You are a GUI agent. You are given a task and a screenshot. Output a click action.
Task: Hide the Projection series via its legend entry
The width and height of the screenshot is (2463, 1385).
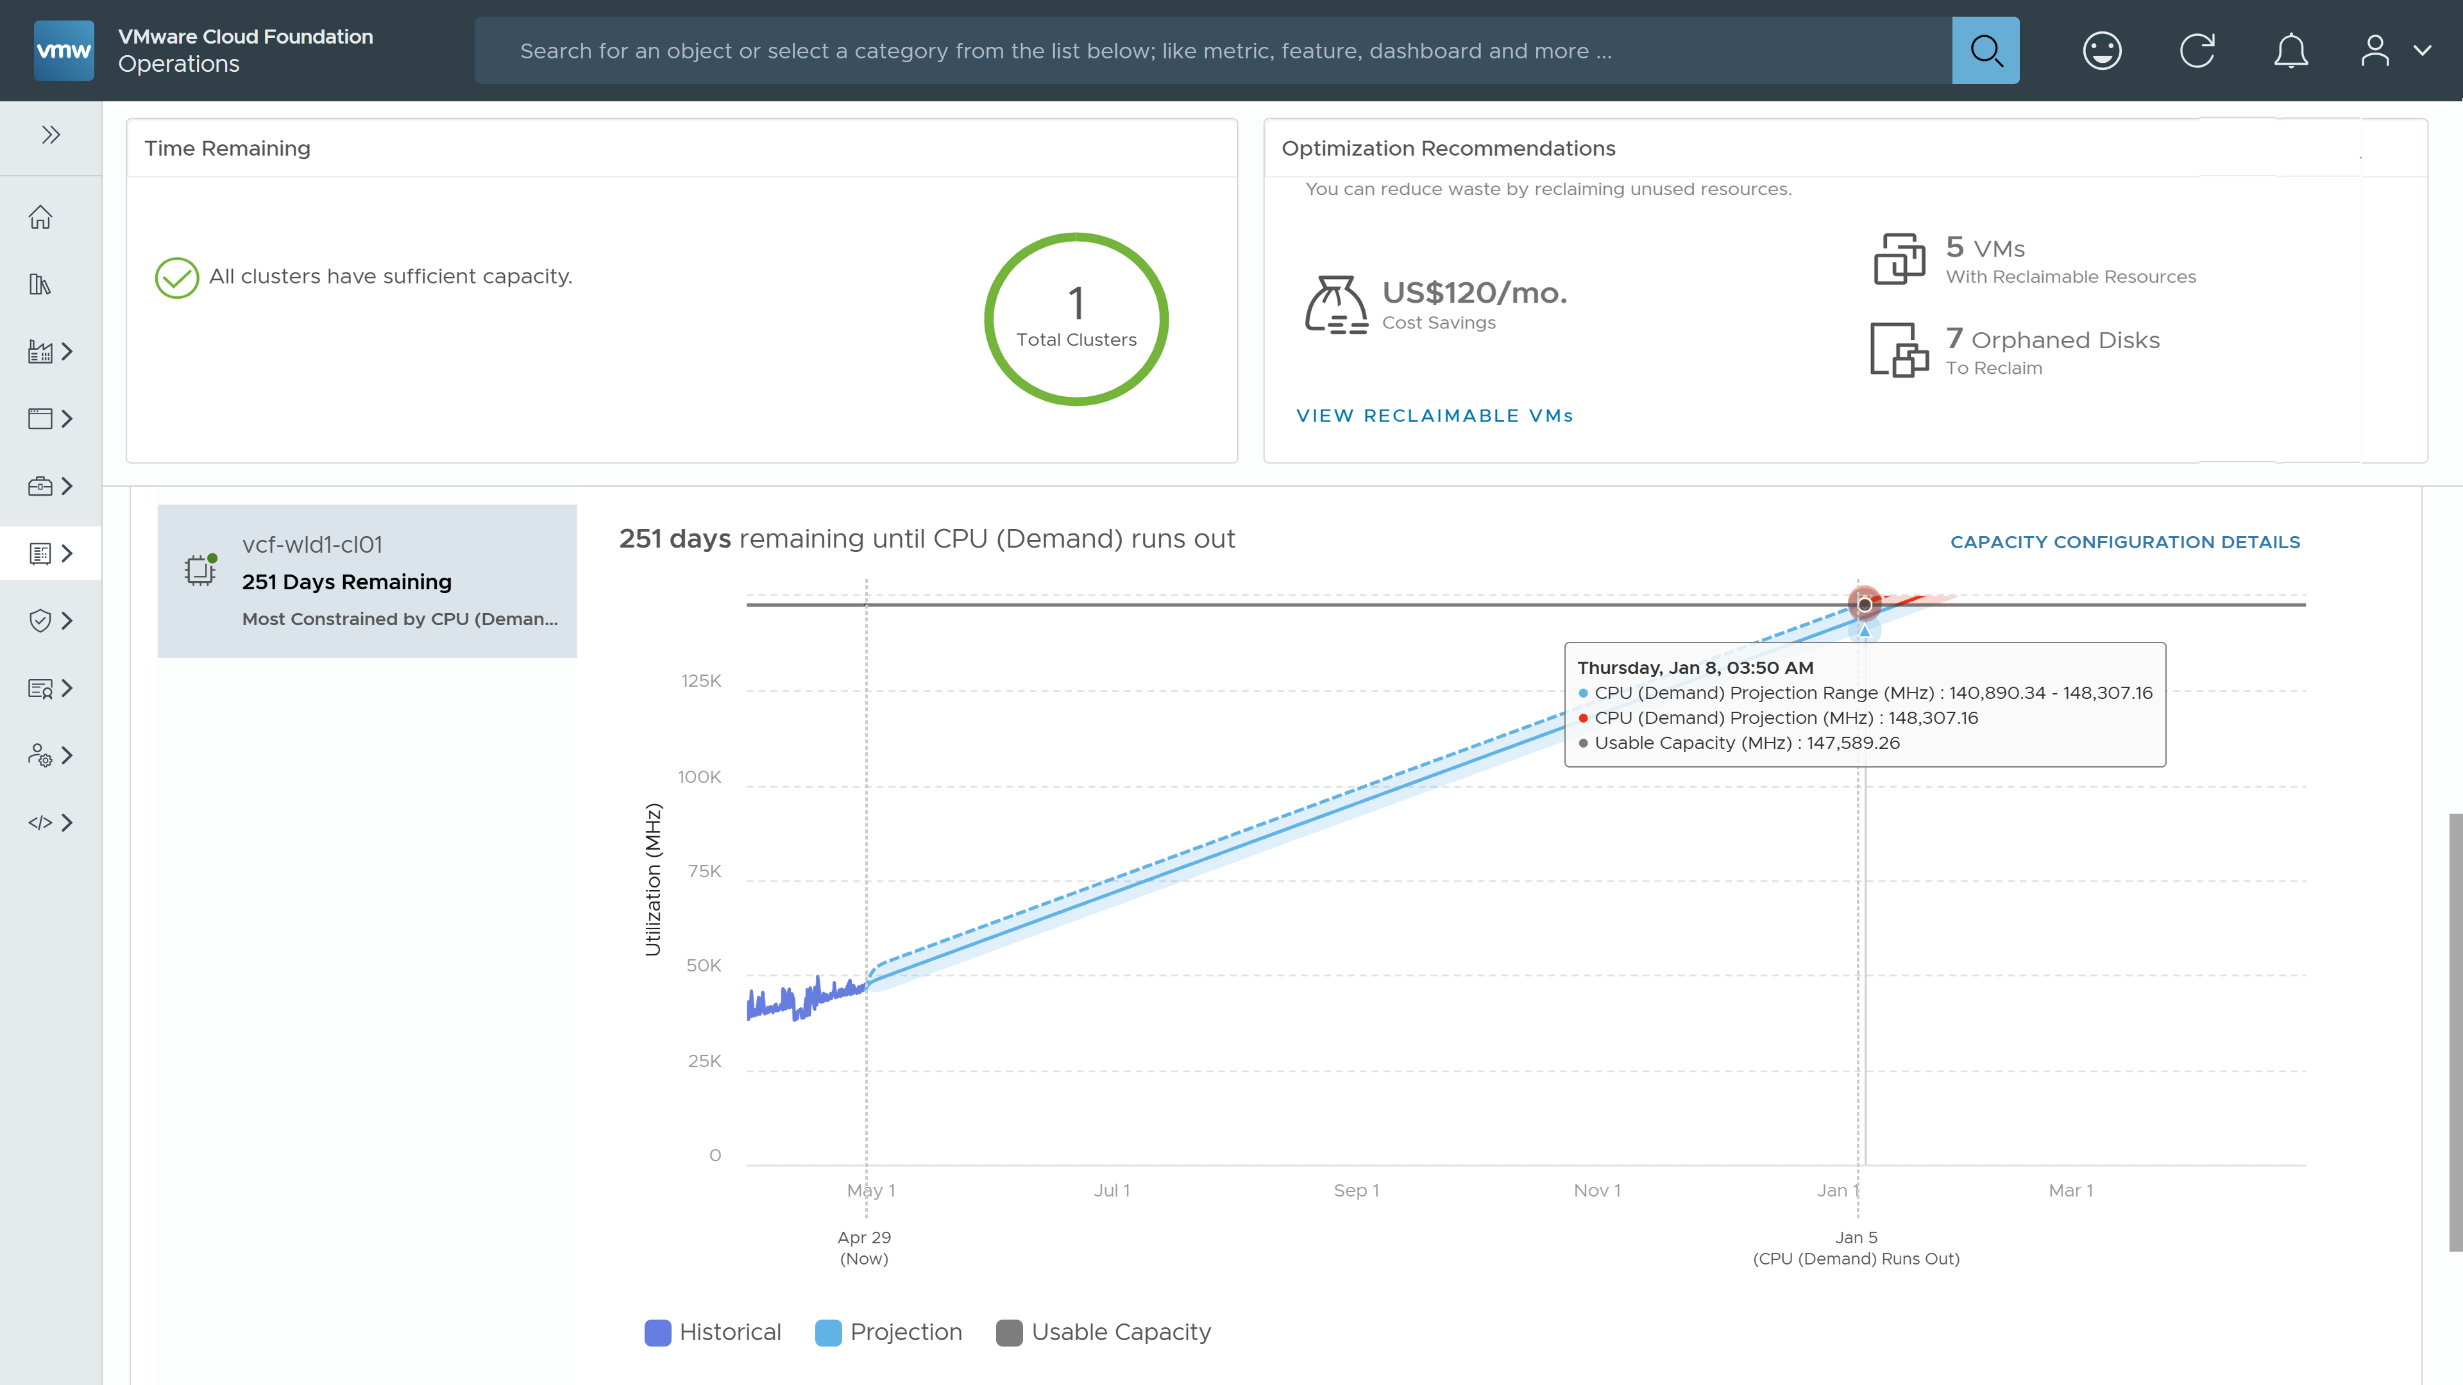[888, 1331]
